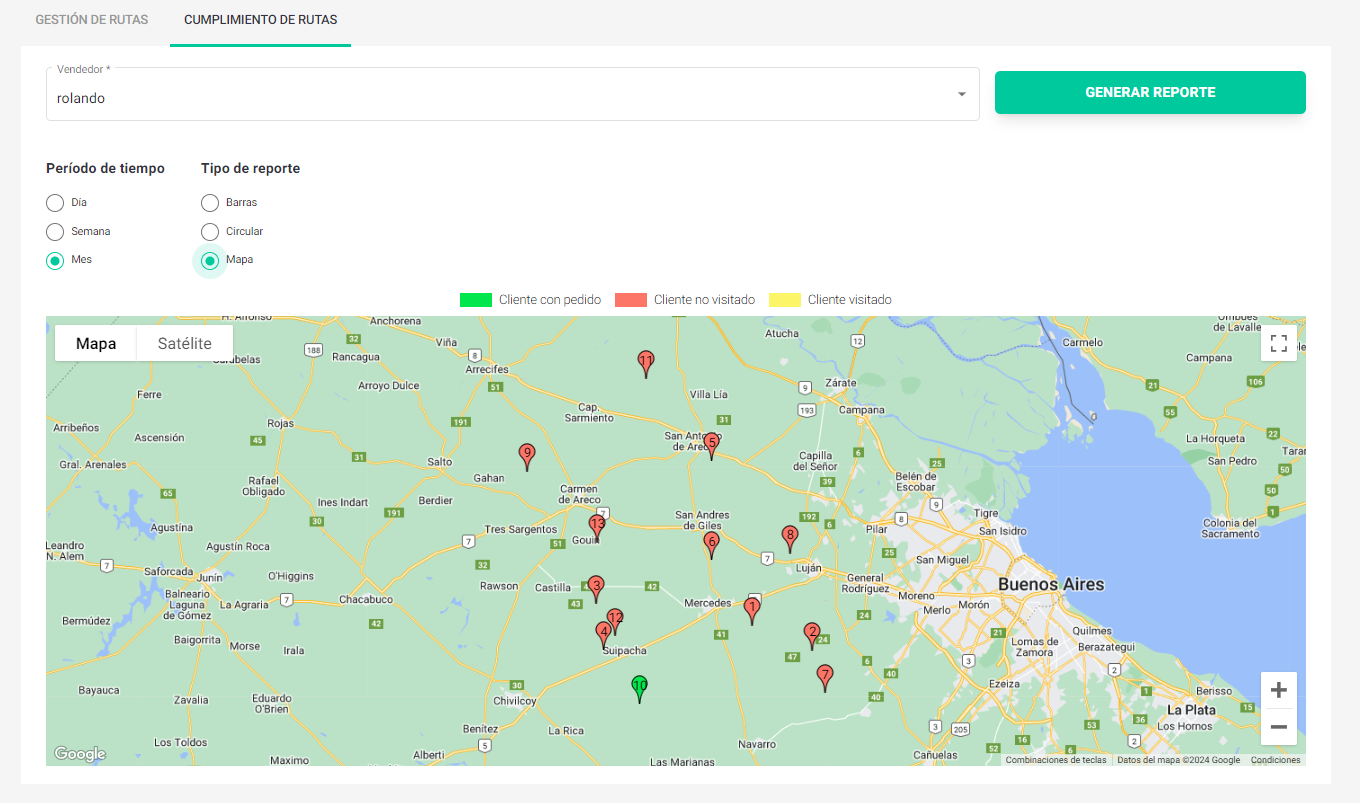Click Luján city label on map
The image size is (1360, 803).
click(x=807, y=568)
